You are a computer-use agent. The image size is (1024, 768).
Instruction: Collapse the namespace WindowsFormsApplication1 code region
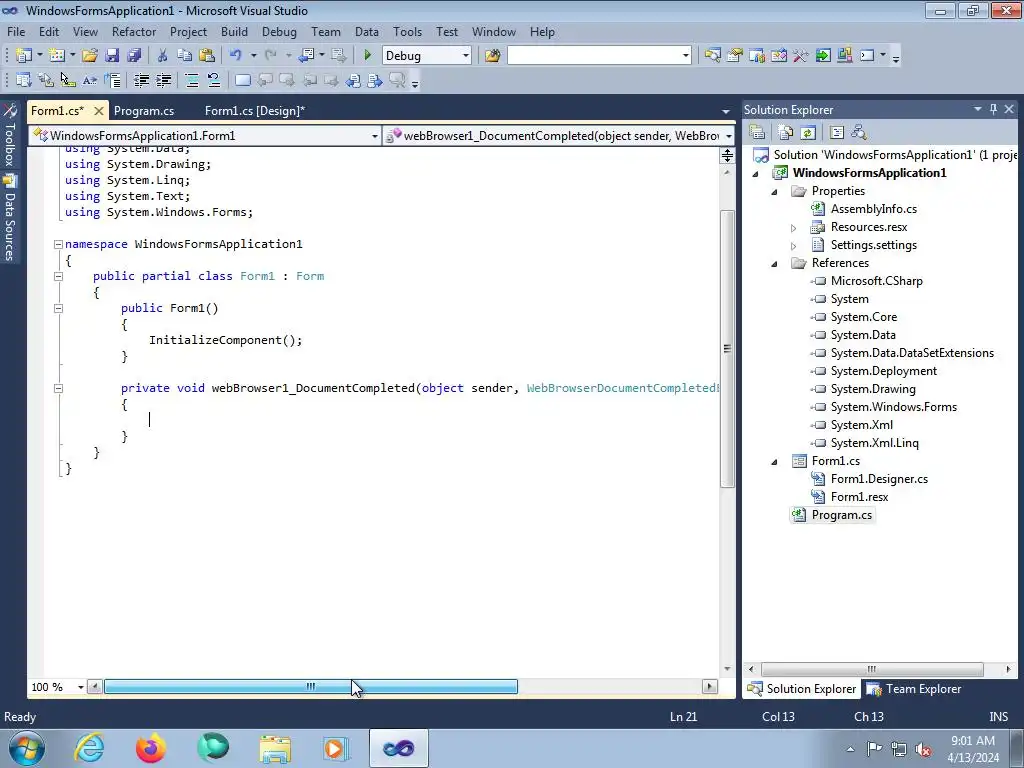58,244
